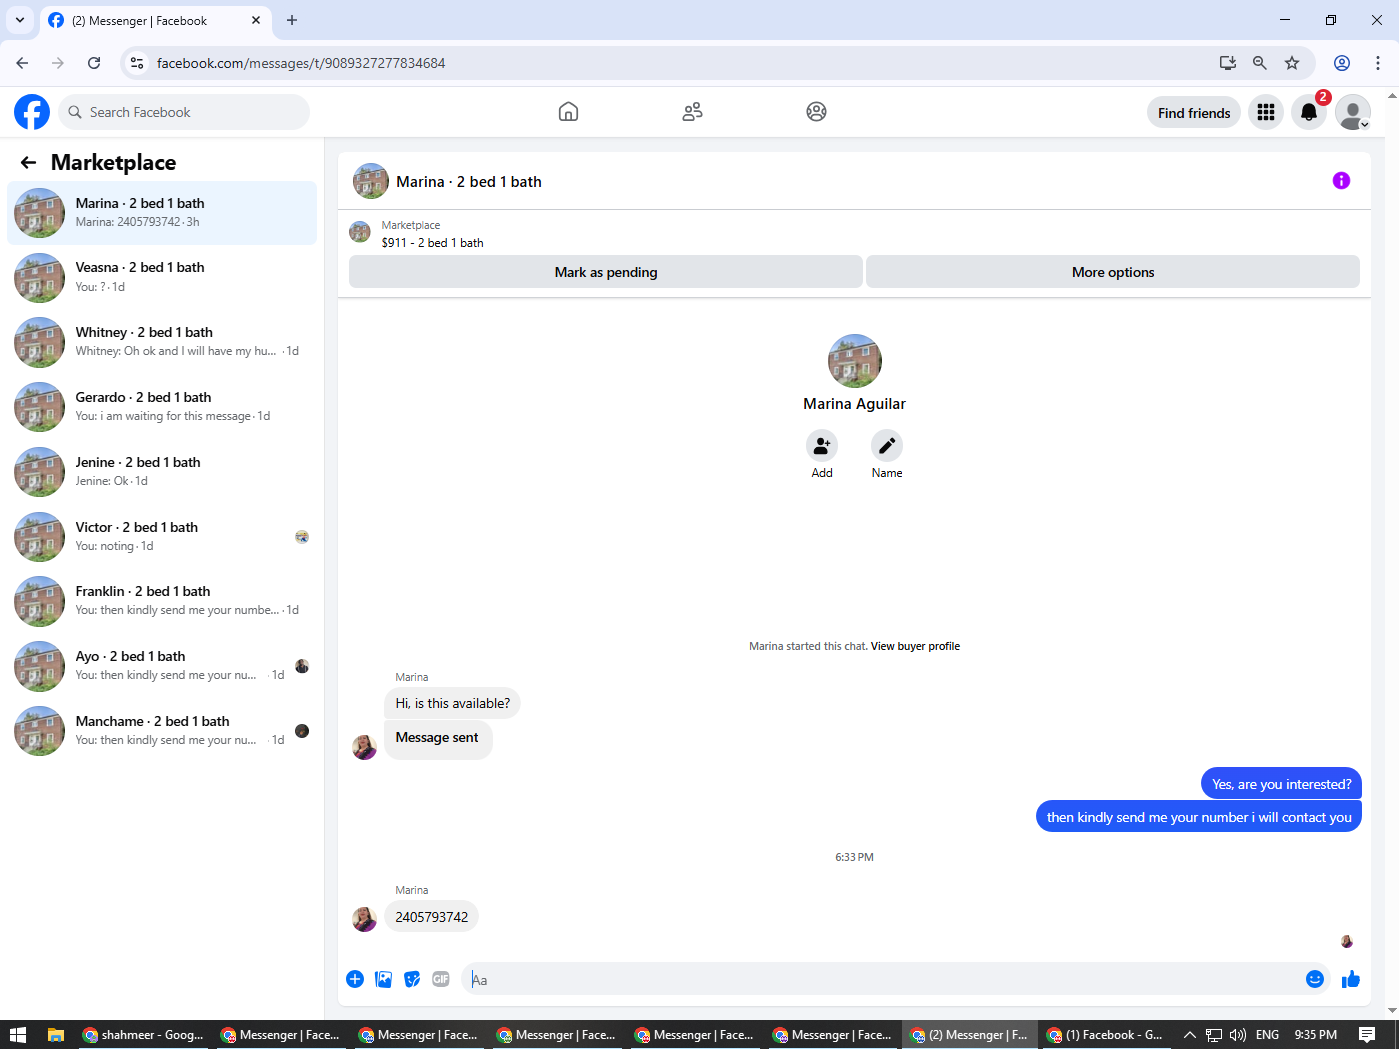Click the 'Yes, are you interested?' message

click(x=1282, y=784)
